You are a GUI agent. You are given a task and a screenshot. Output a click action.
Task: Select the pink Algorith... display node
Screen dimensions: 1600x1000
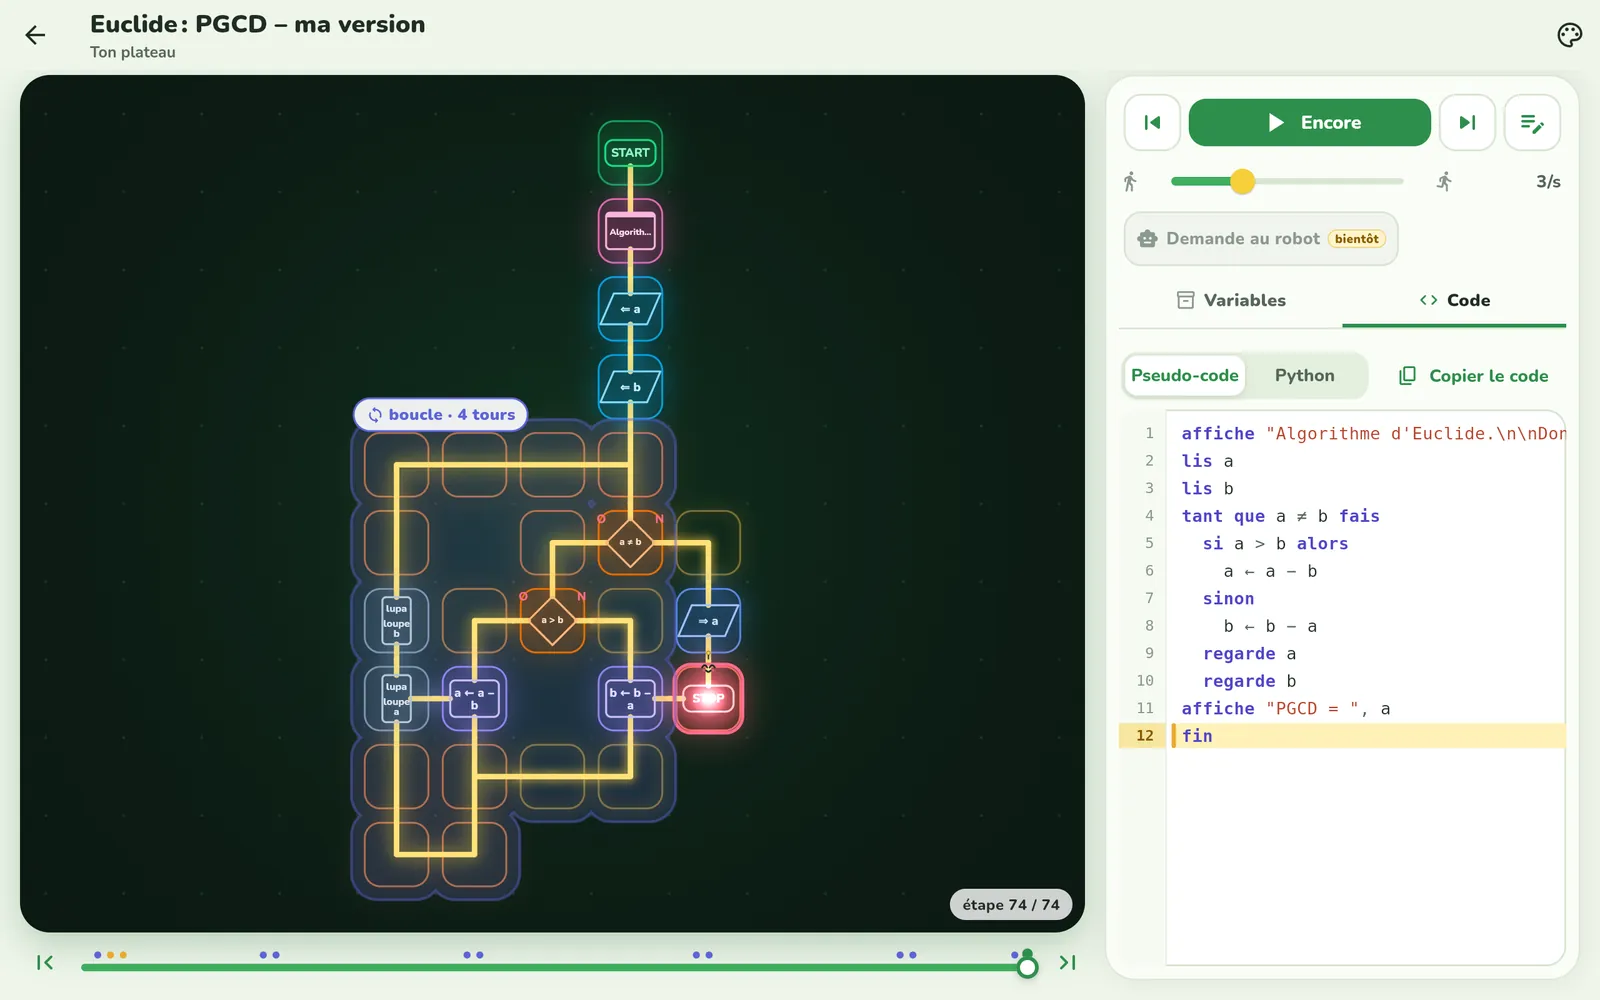click(x=630, y=231)
